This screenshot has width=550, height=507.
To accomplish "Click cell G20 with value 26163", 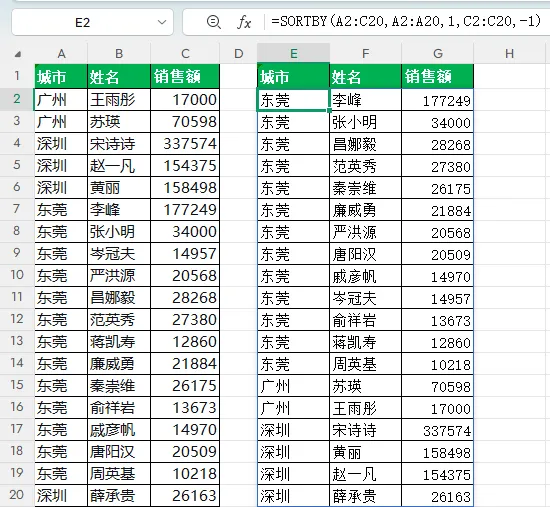I will point(438,496).
